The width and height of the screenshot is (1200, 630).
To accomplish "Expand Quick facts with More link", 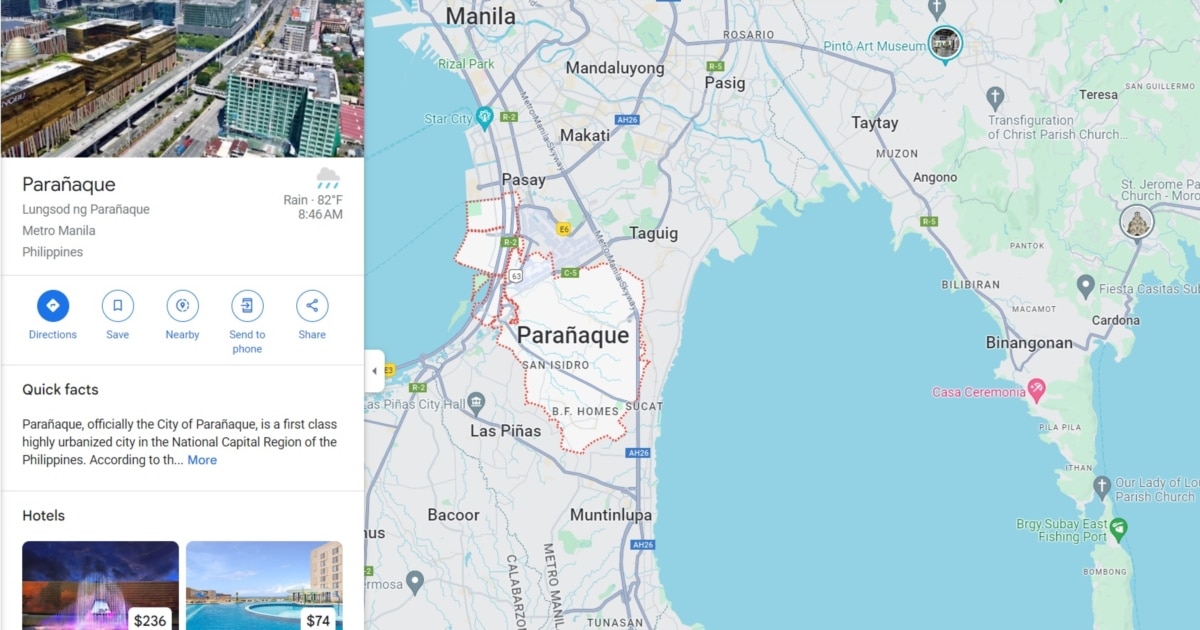I will coord(202,460).
